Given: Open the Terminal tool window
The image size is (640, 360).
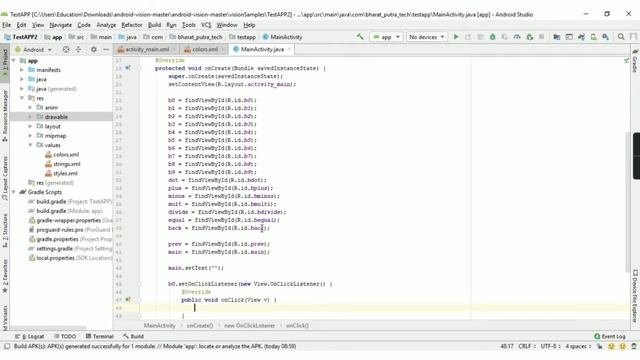Looking at the screenshot, I should click(x=99, y=336).
